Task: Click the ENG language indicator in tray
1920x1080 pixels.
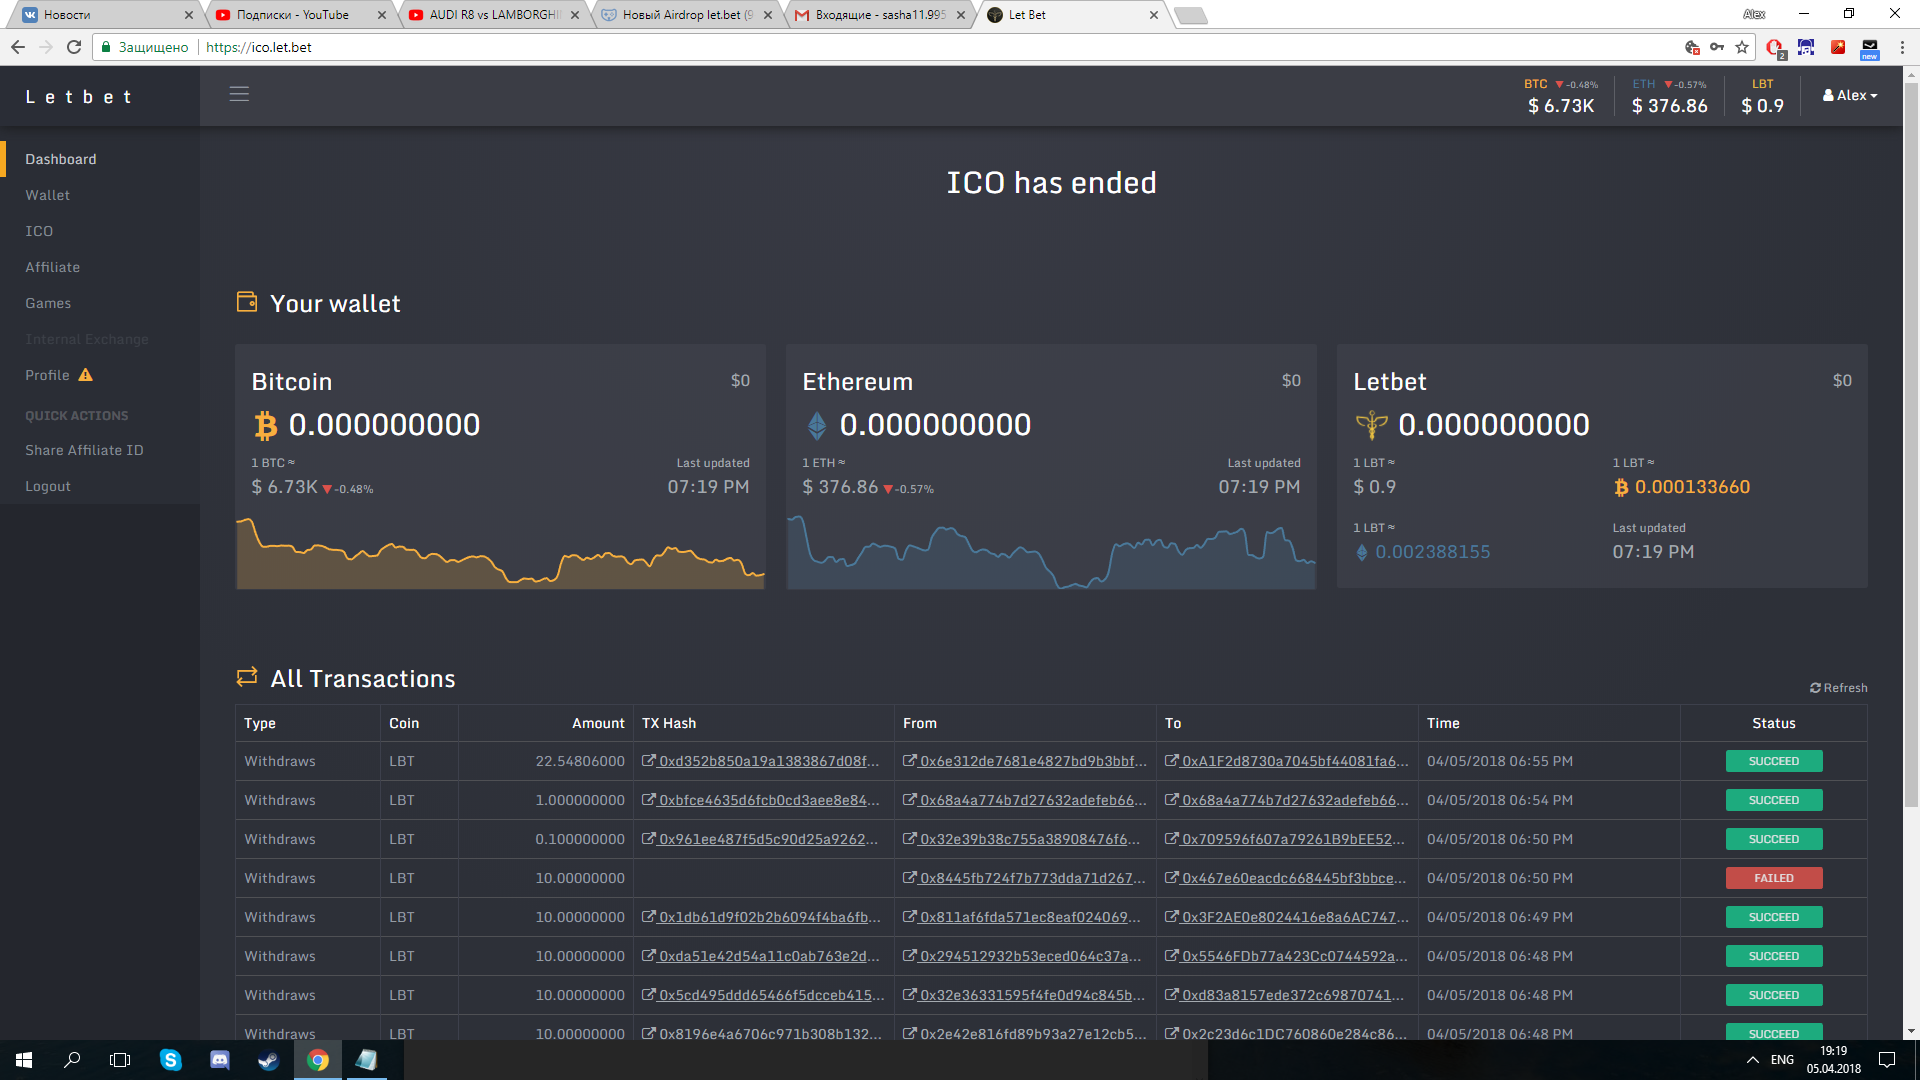Action: pos(1782,1060)
